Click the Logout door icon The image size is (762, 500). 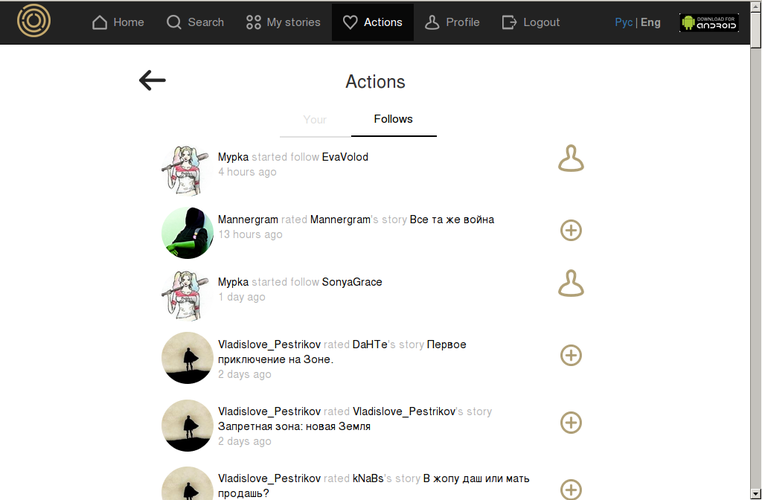(509, 22)
